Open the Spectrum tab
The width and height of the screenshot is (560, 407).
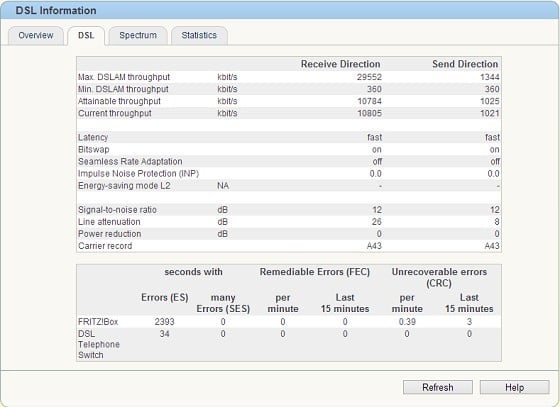point(138,35)
